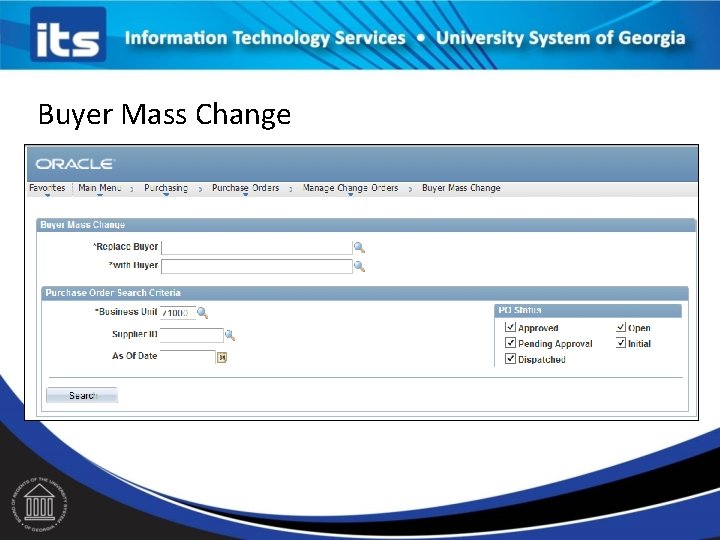Image resolution: width=720 pixels, height=540 pixels.
Task: Click the Search button
Action: coord(82,395)
